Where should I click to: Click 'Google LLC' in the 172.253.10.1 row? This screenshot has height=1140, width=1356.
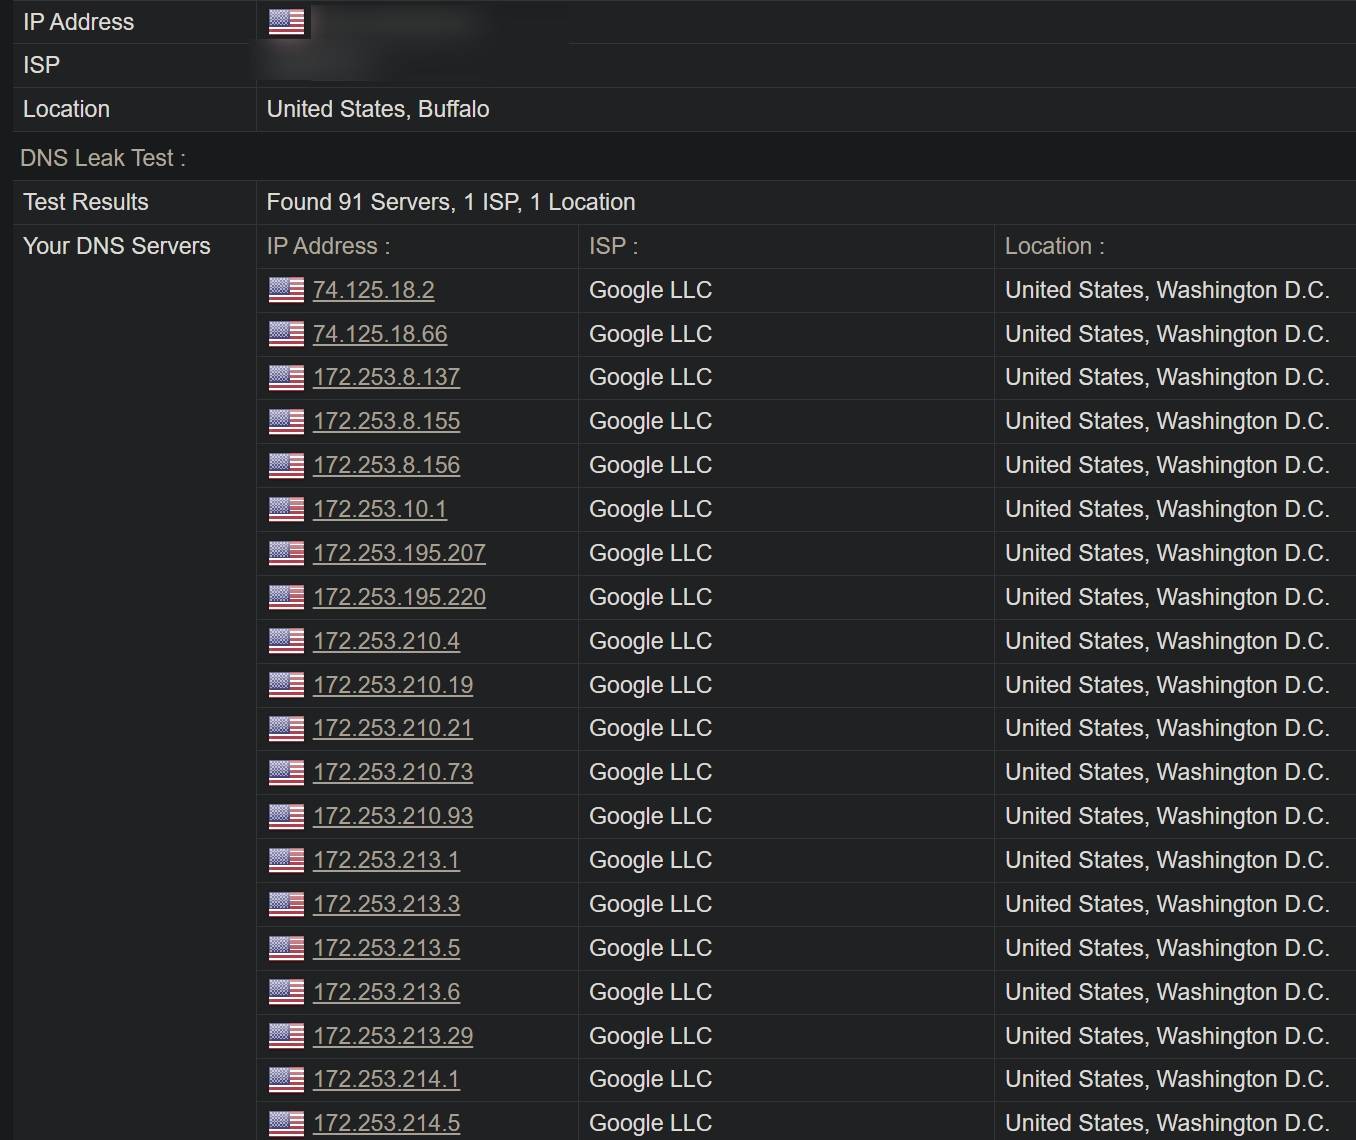tap(651, 509)
